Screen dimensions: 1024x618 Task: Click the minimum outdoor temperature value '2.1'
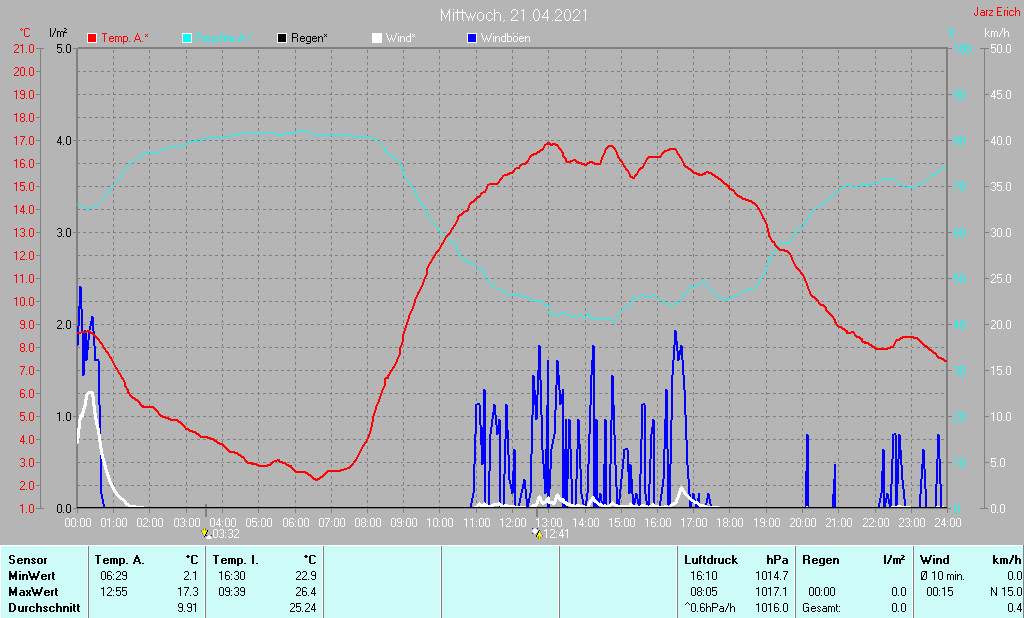point(191,576)
